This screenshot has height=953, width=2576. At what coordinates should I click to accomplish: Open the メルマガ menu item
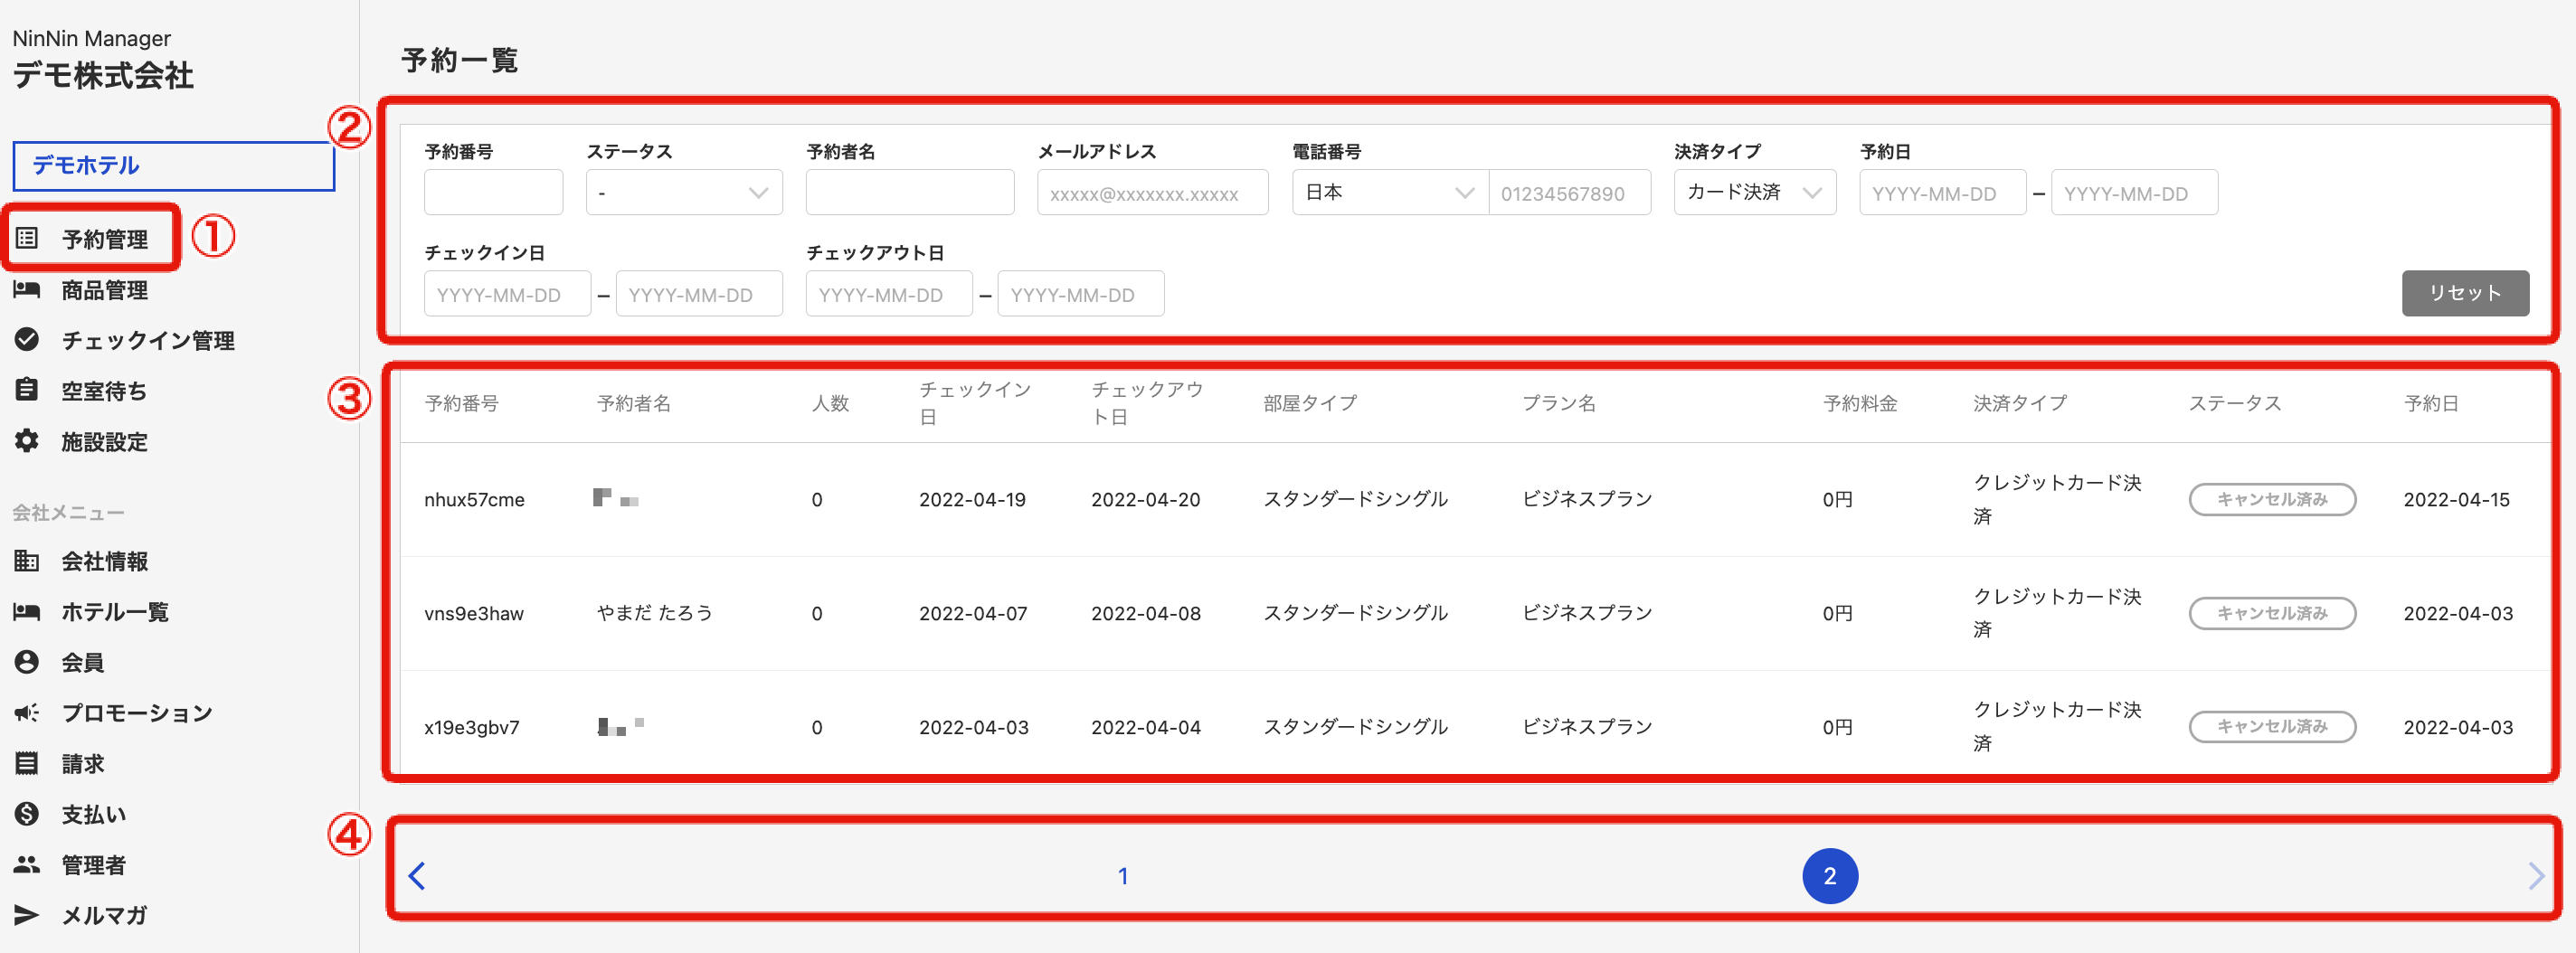click(x=105, y=915)
